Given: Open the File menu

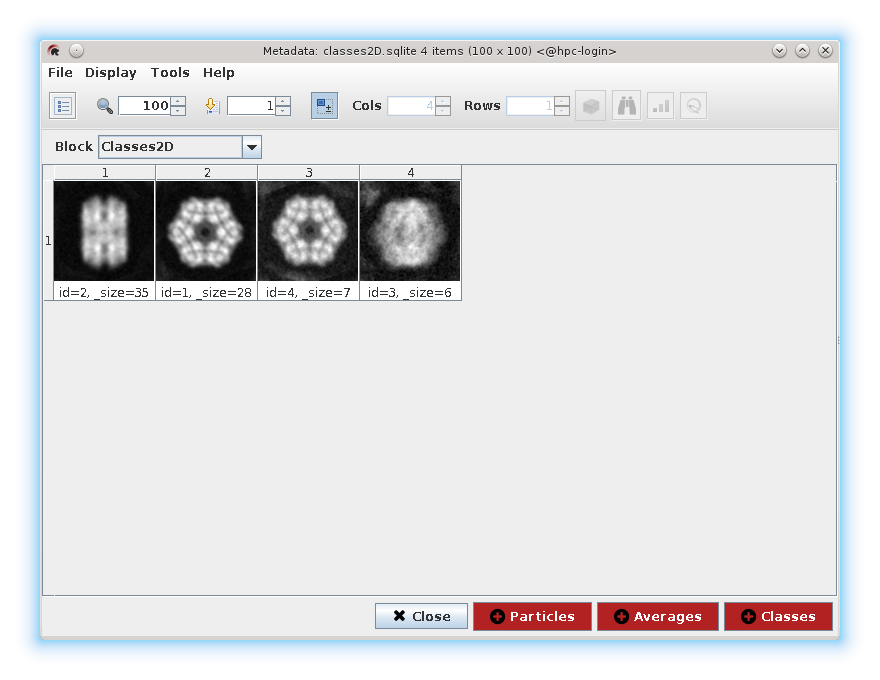Looking at the screenshot, I should (x=60, y=72).
